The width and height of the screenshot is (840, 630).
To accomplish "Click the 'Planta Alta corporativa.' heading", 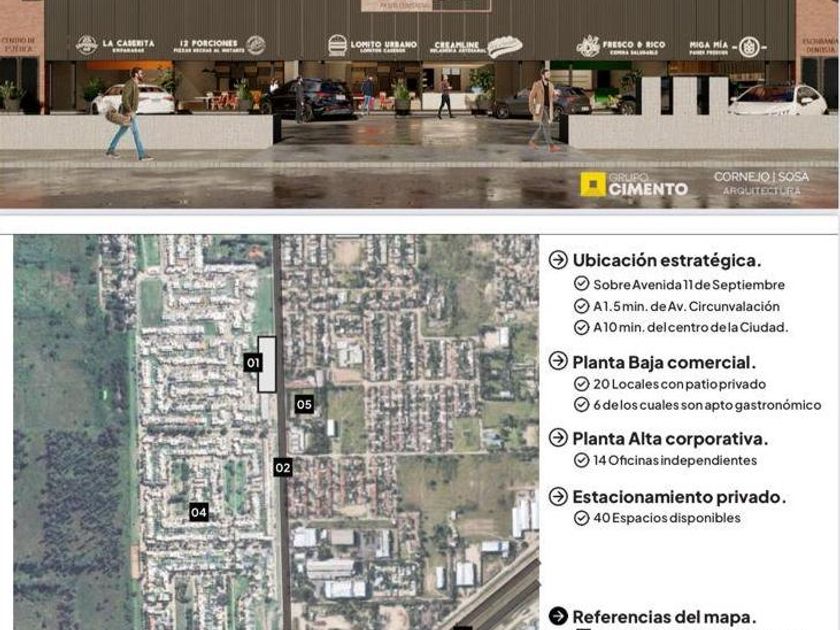I will [670, 439].
